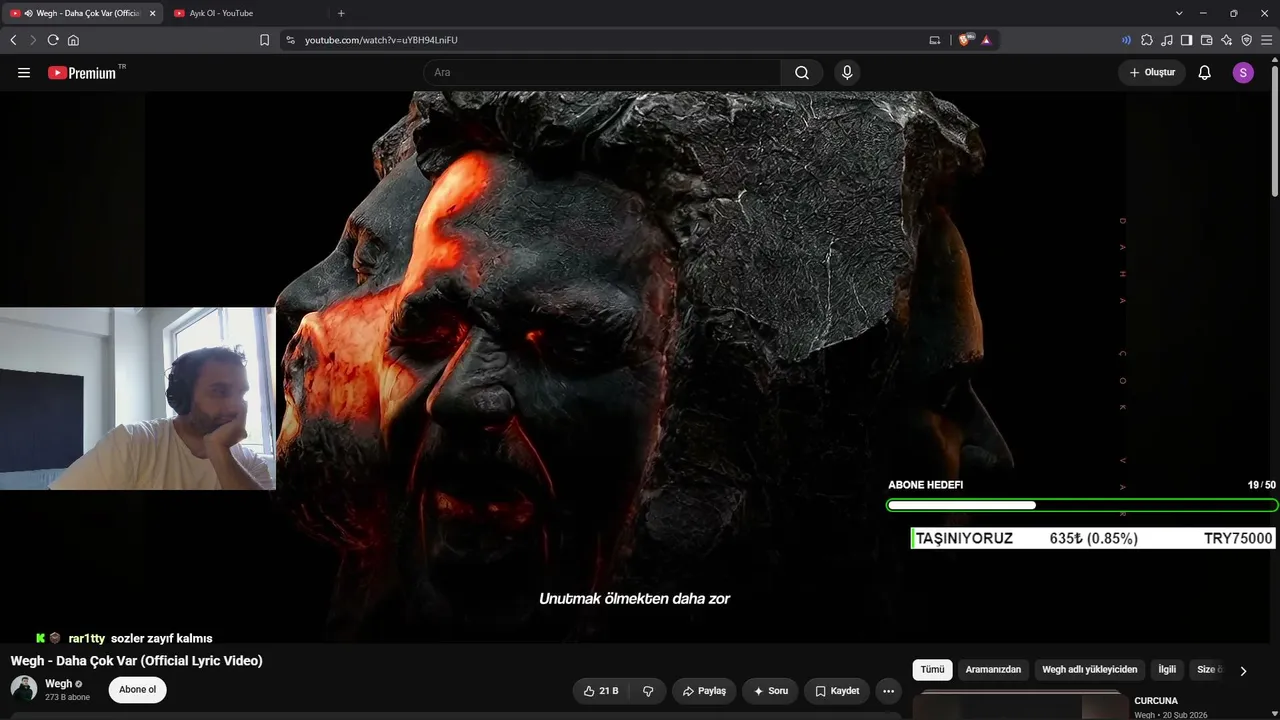Go back to the previous page
This screenshot has height=720, width=1280.
(13, 40)
